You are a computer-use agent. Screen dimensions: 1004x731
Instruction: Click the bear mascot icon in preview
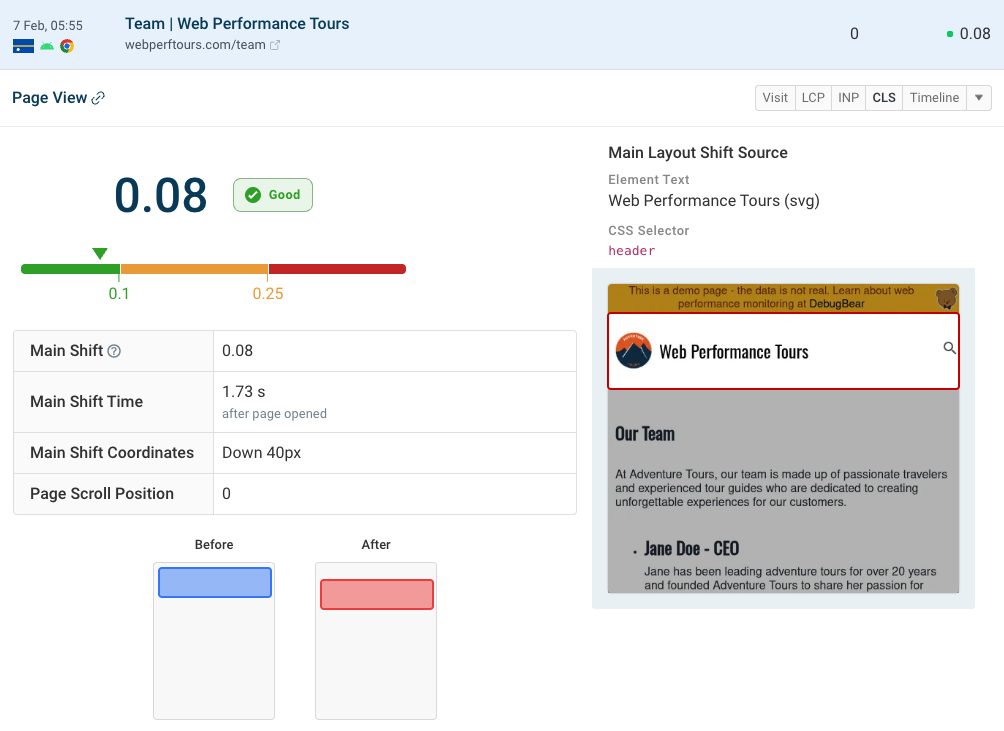[945, 298]
